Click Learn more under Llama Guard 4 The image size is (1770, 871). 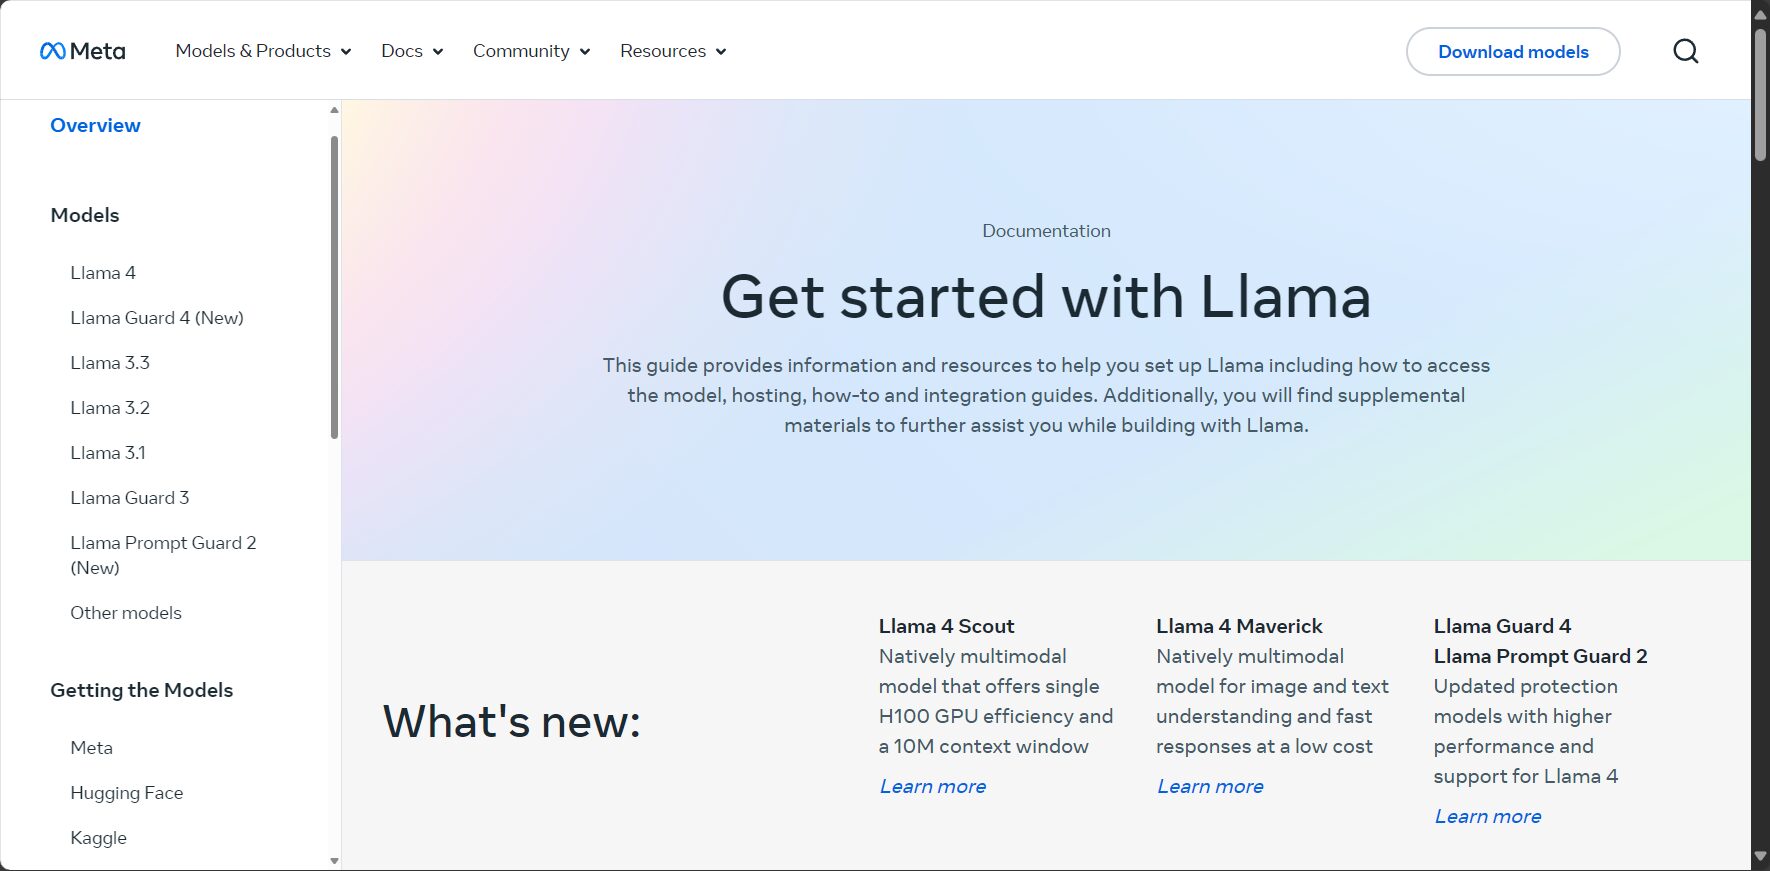(1488, 816)
